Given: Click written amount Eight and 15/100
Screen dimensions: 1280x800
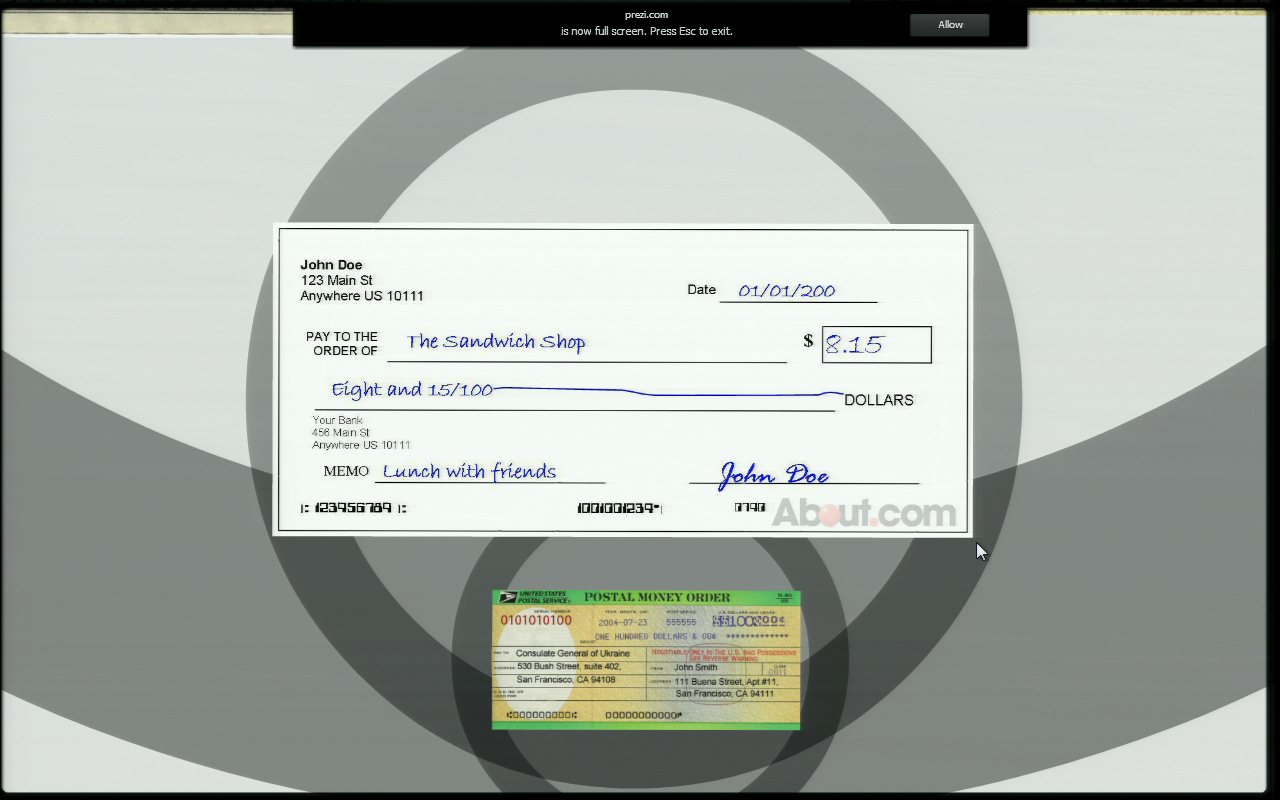Looking at the screenshot, I should (412, 389).
